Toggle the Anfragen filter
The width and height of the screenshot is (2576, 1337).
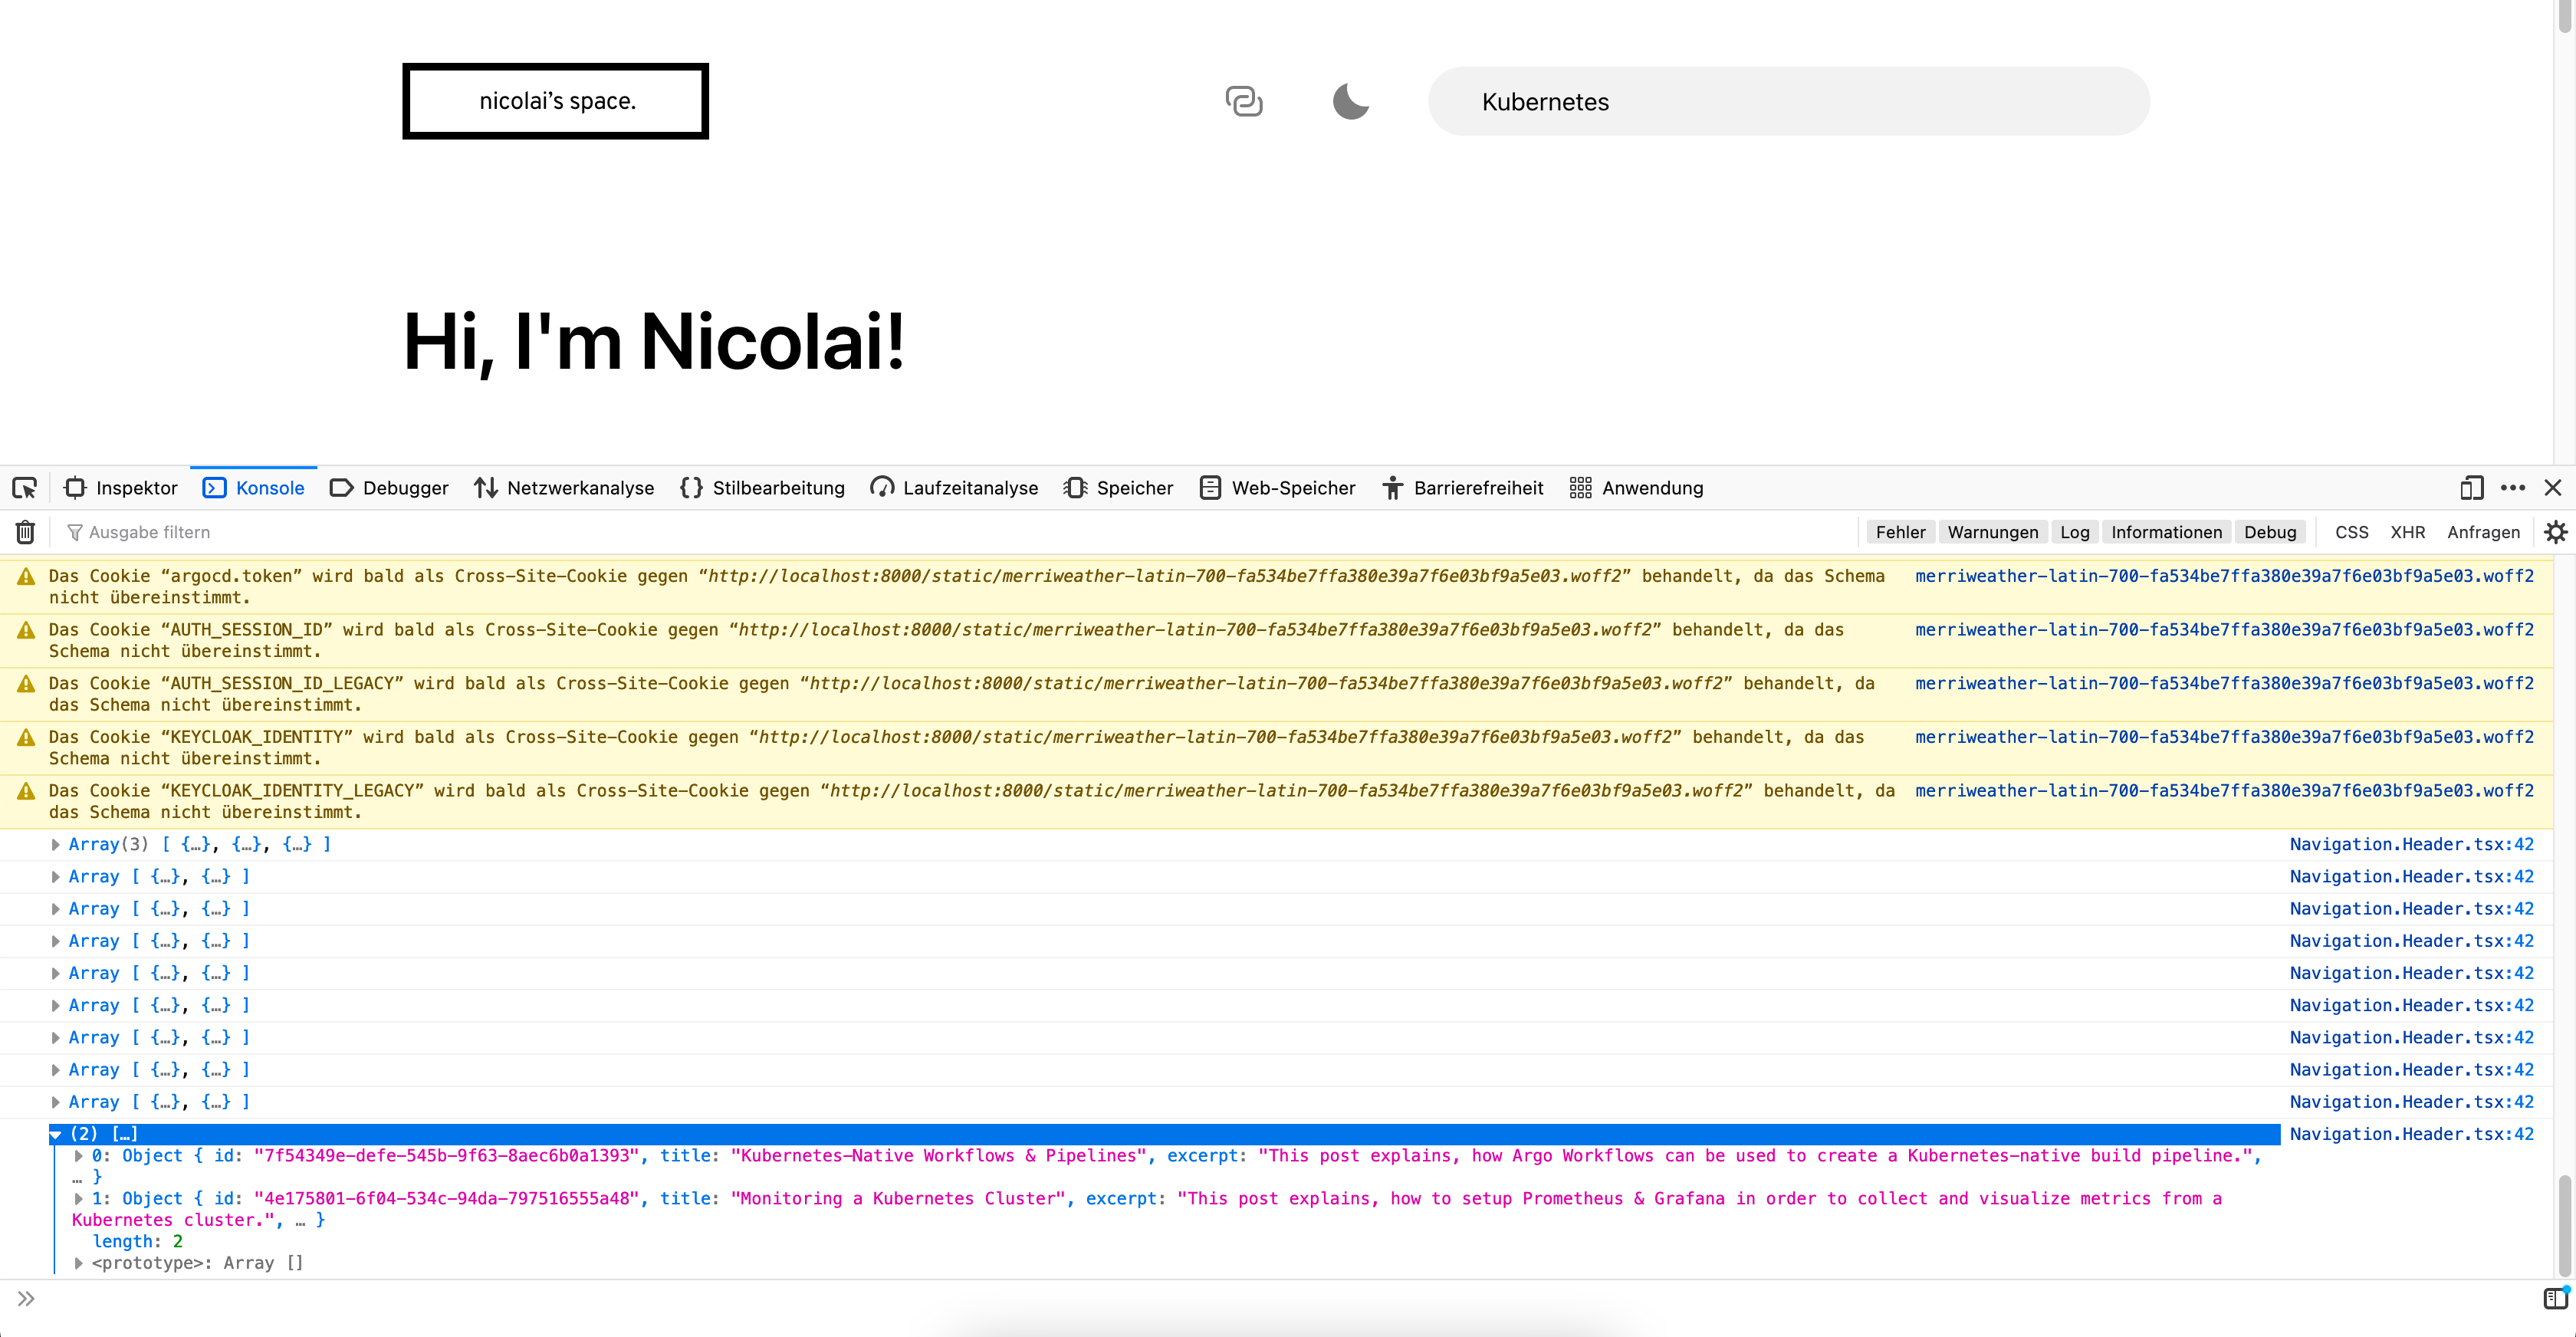(x=2483, y=532)
